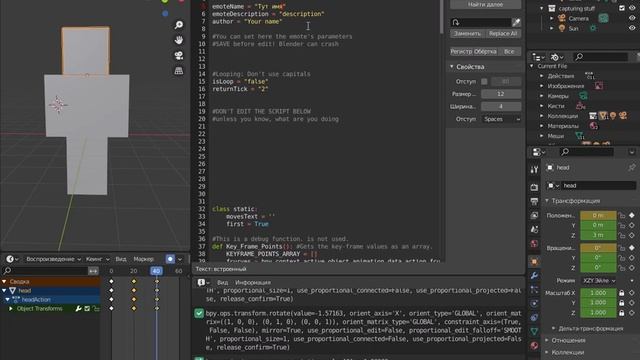
Task: Open the Material properties tab icon
Action: [x=534, y=346]
